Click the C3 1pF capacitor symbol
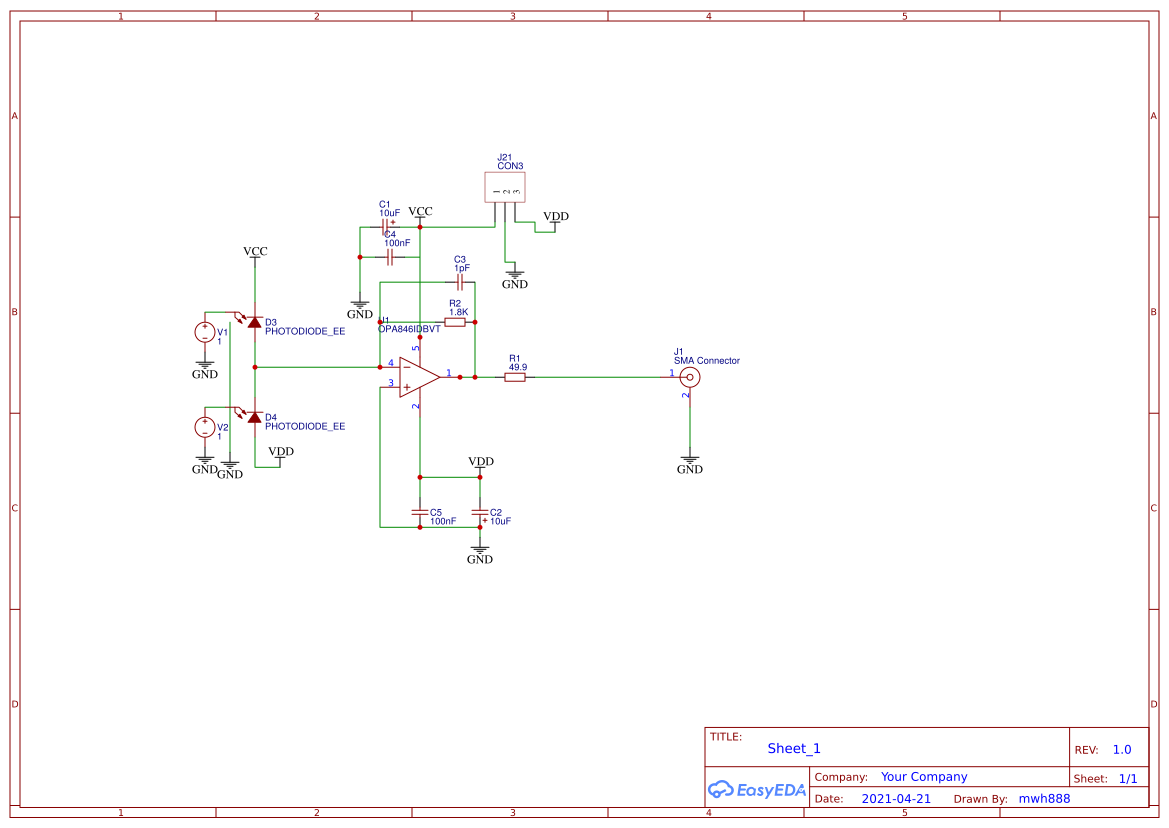 click(x=460, y=283)
